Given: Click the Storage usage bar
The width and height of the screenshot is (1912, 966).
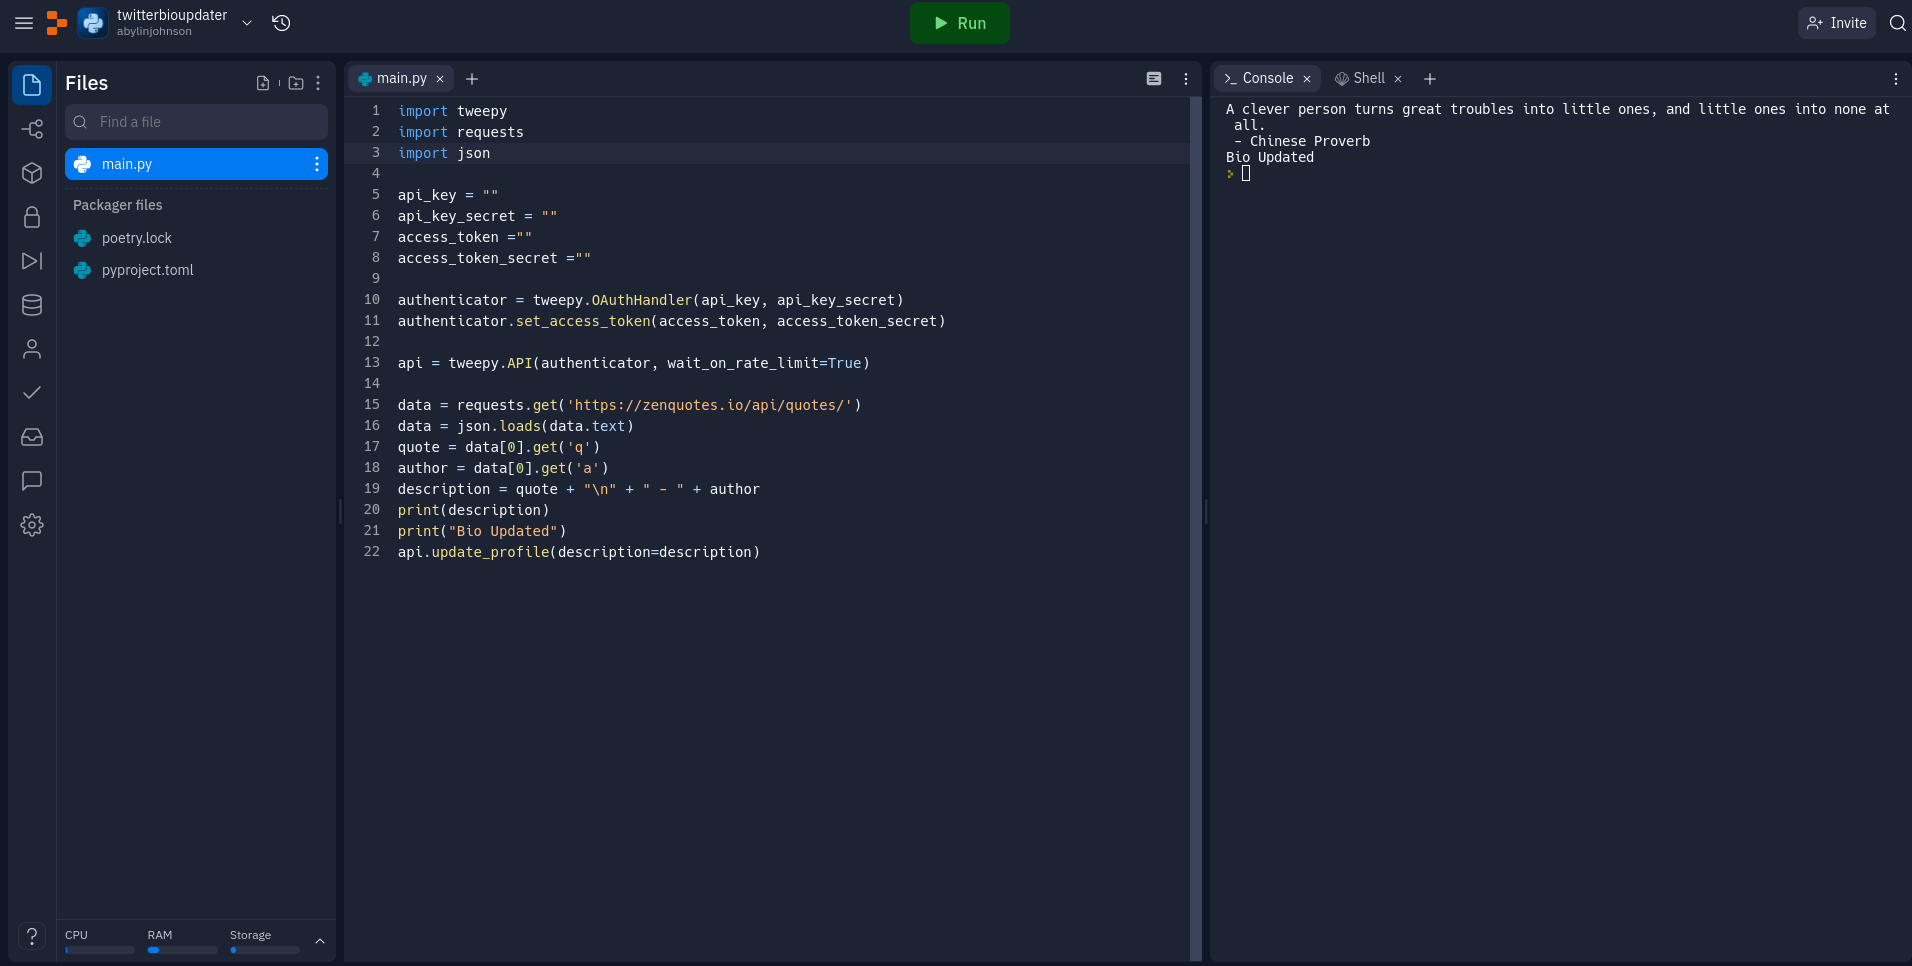Looking at the screenshot, I should [265, 950].
